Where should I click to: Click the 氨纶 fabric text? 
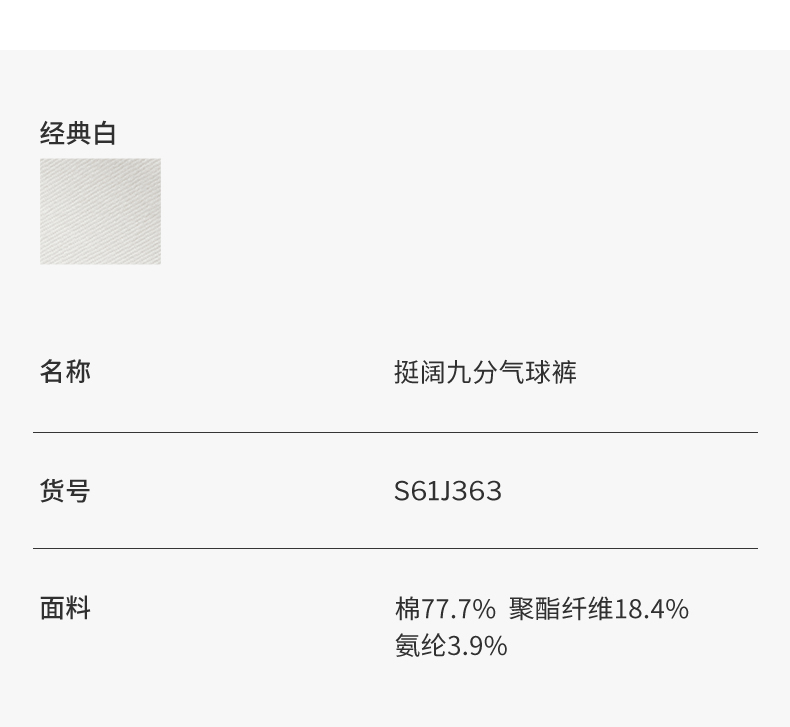coord(420,646)
